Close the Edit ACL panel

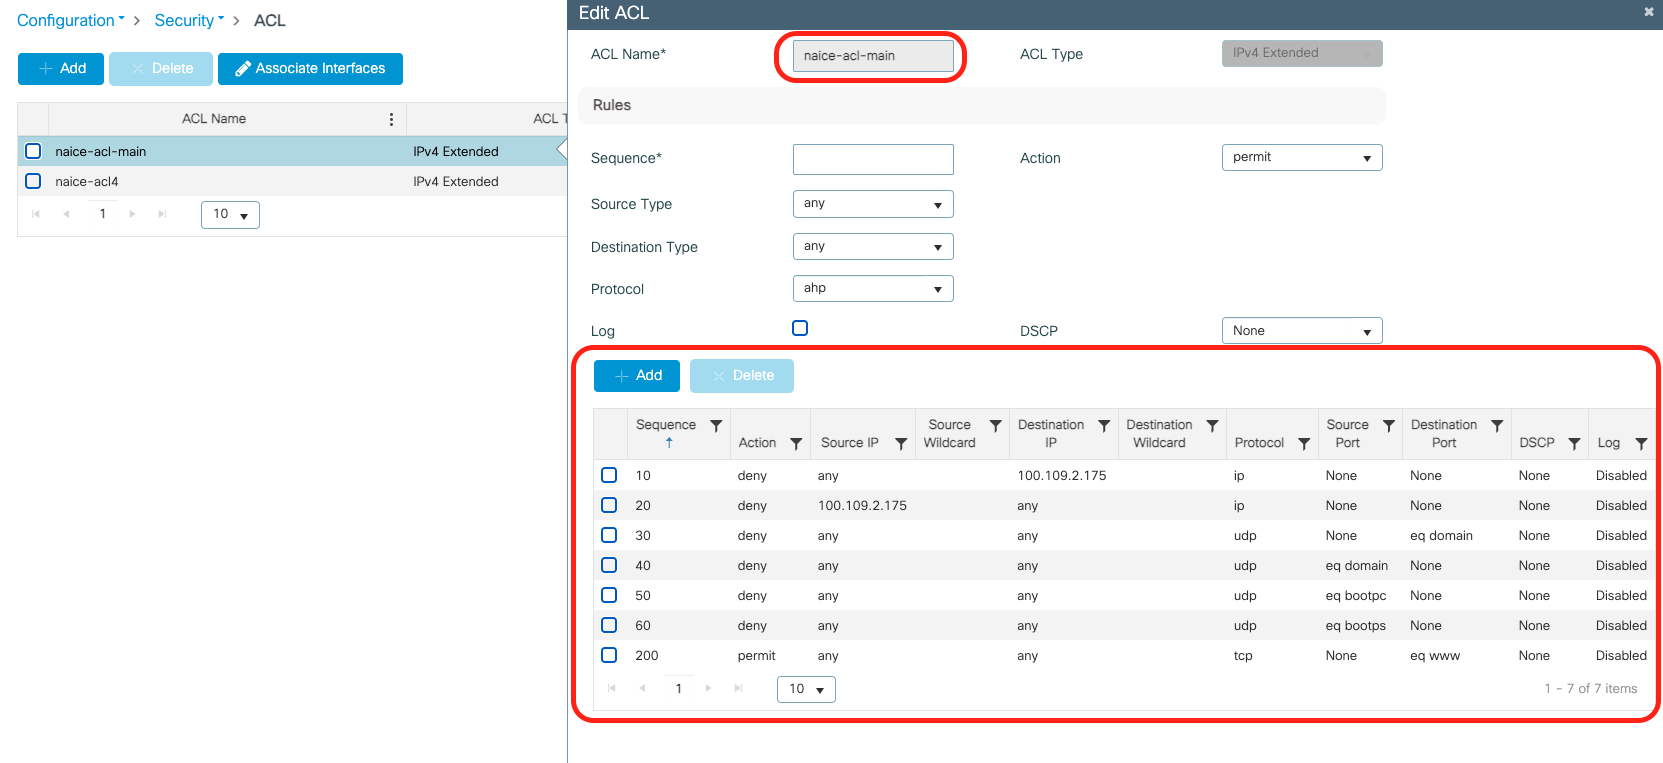(1648, 12)
